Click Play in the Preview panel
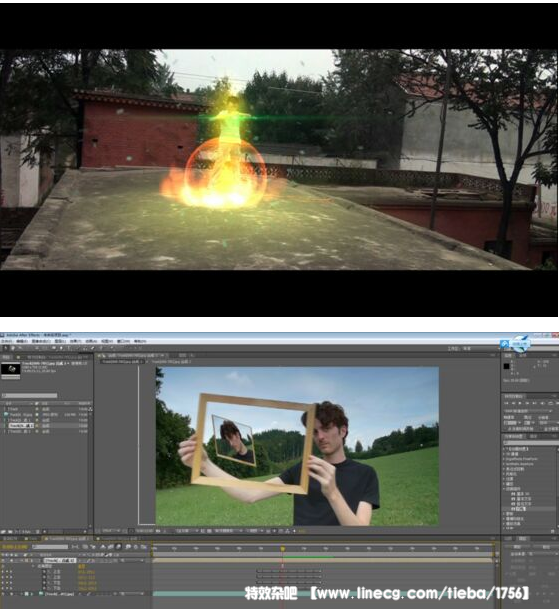This screenshot has height=610, width=559. pyautogui.click(x=520, y=403)
